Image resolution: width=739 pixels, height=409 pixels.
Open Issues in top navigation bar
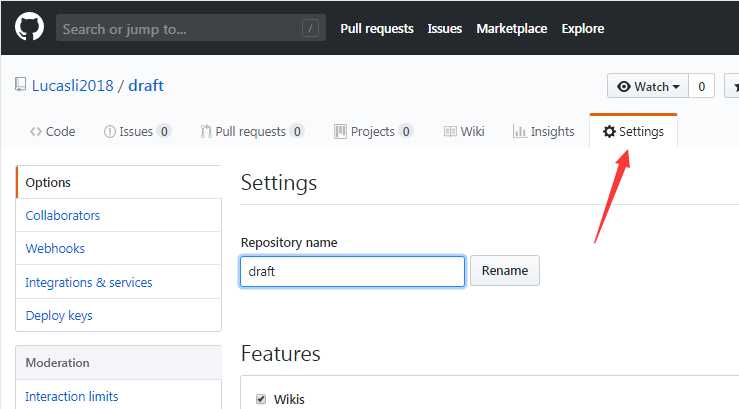pos(445,28)
